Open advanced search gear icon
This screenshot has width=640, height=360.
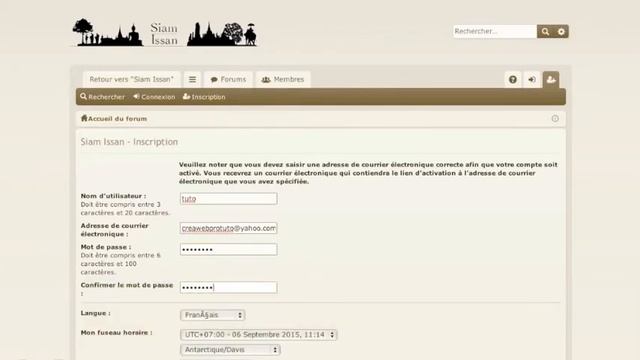[x=561, y=31]
